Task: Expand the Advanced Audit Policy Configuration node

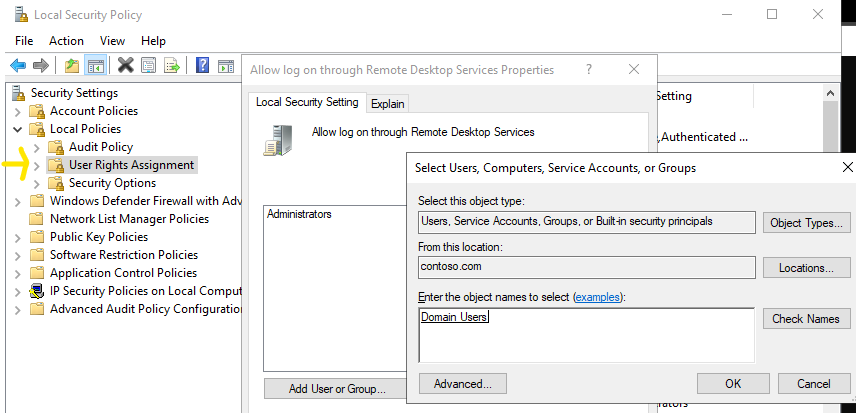Action: [18, 309]
